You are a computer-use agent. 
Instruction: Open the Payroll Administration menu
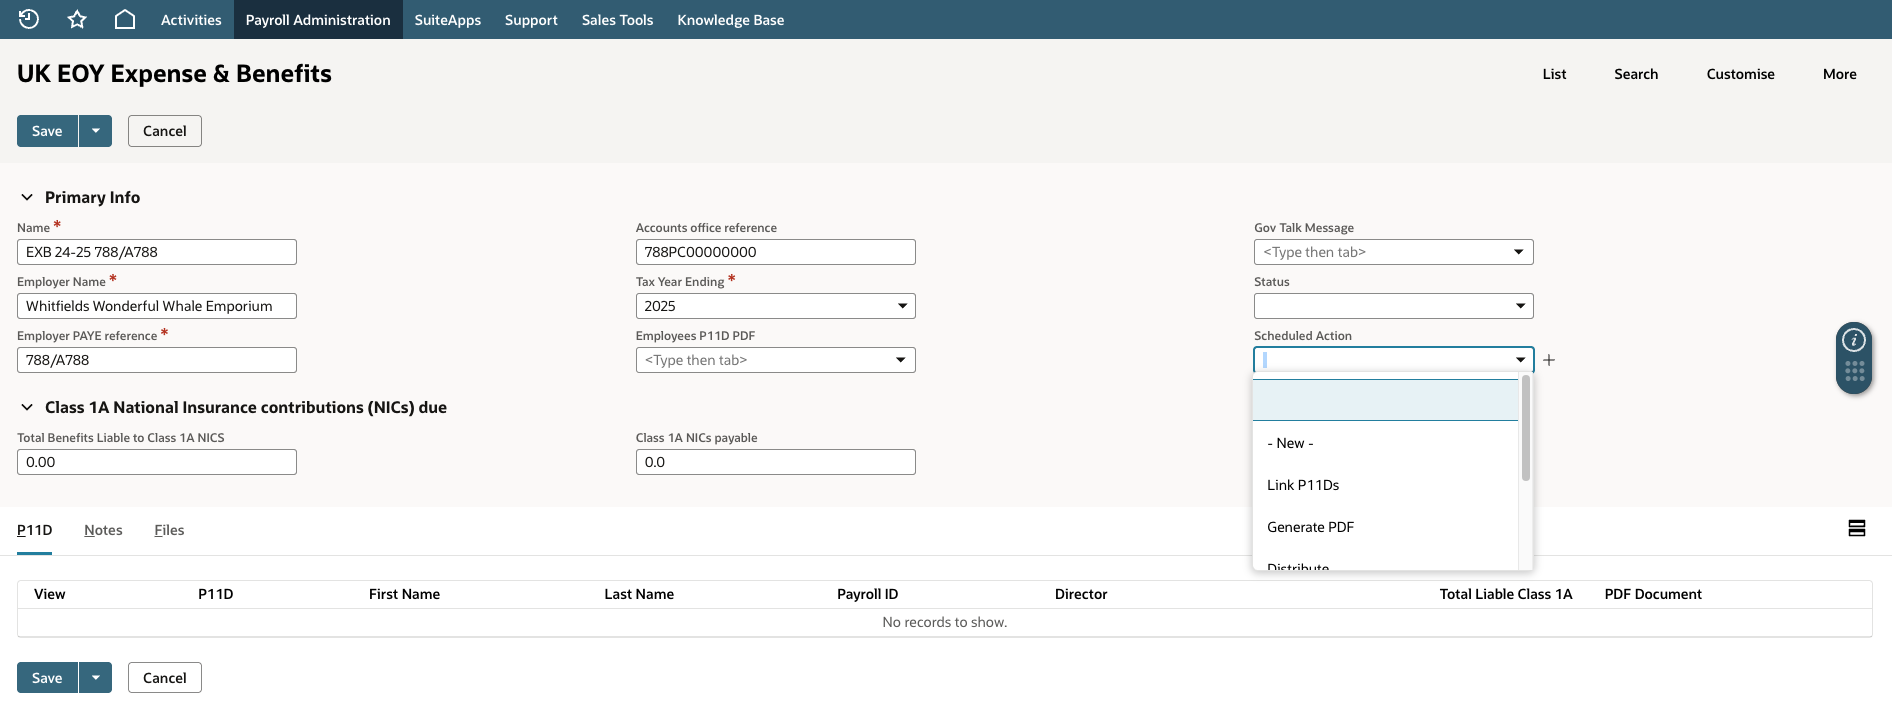point(318,19)
